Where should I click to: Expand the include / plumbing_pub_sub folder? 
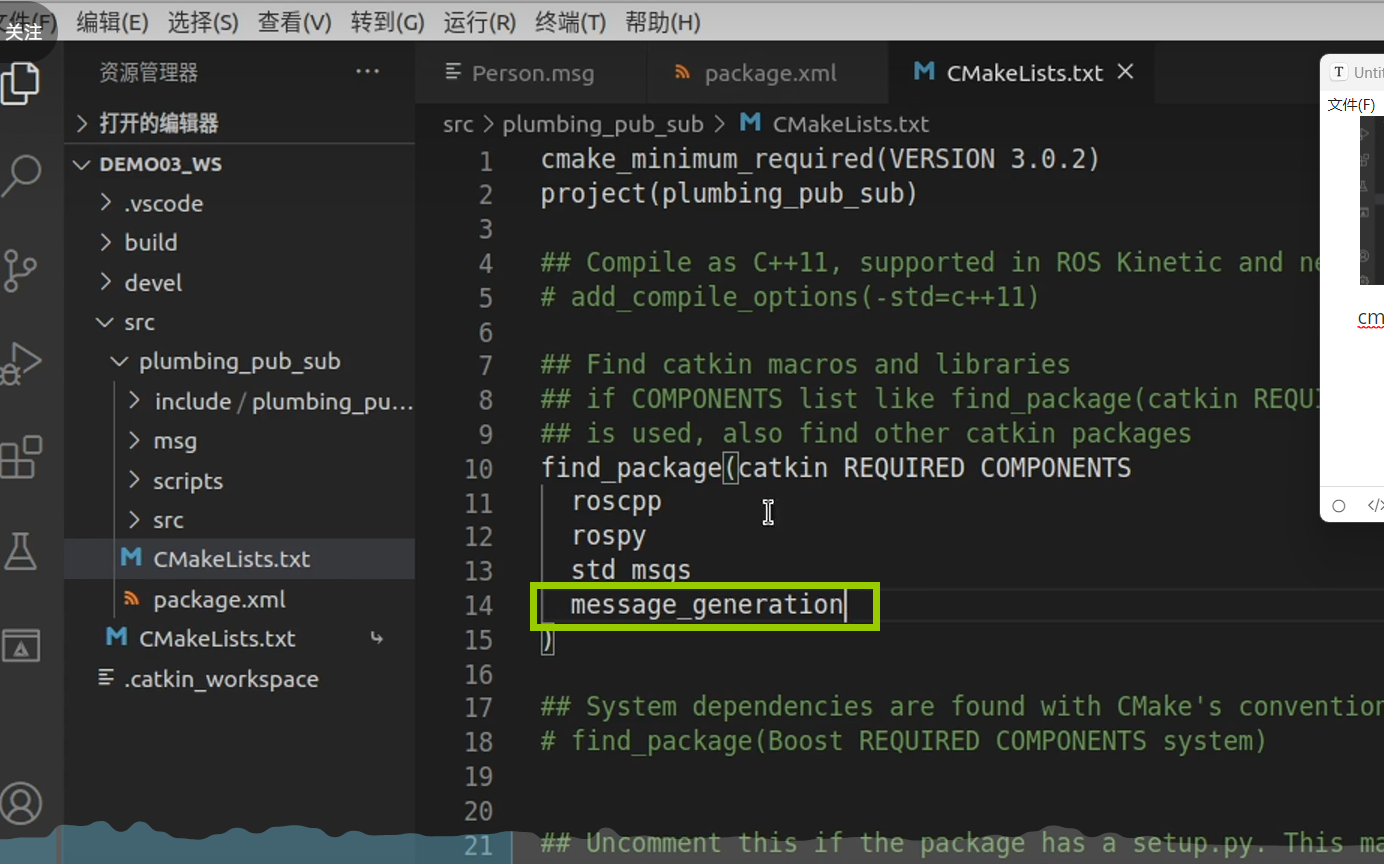(240, 402)
